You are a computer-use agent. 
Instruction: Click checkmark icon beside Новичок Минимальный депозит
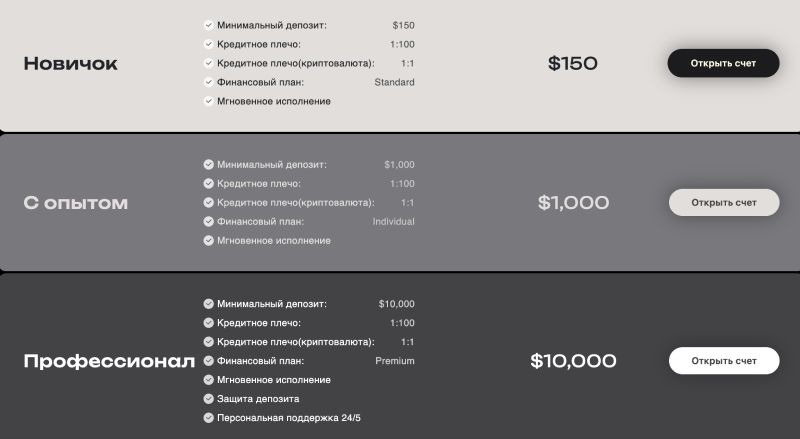click(208, 25)
